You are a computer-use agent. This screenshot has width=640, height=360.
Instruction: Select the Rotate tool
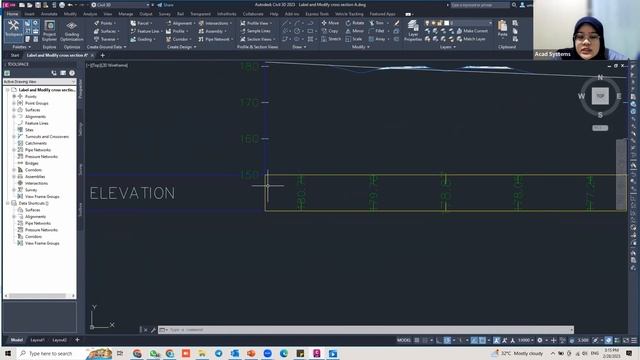pyautogui.click(x=355, y=23)
